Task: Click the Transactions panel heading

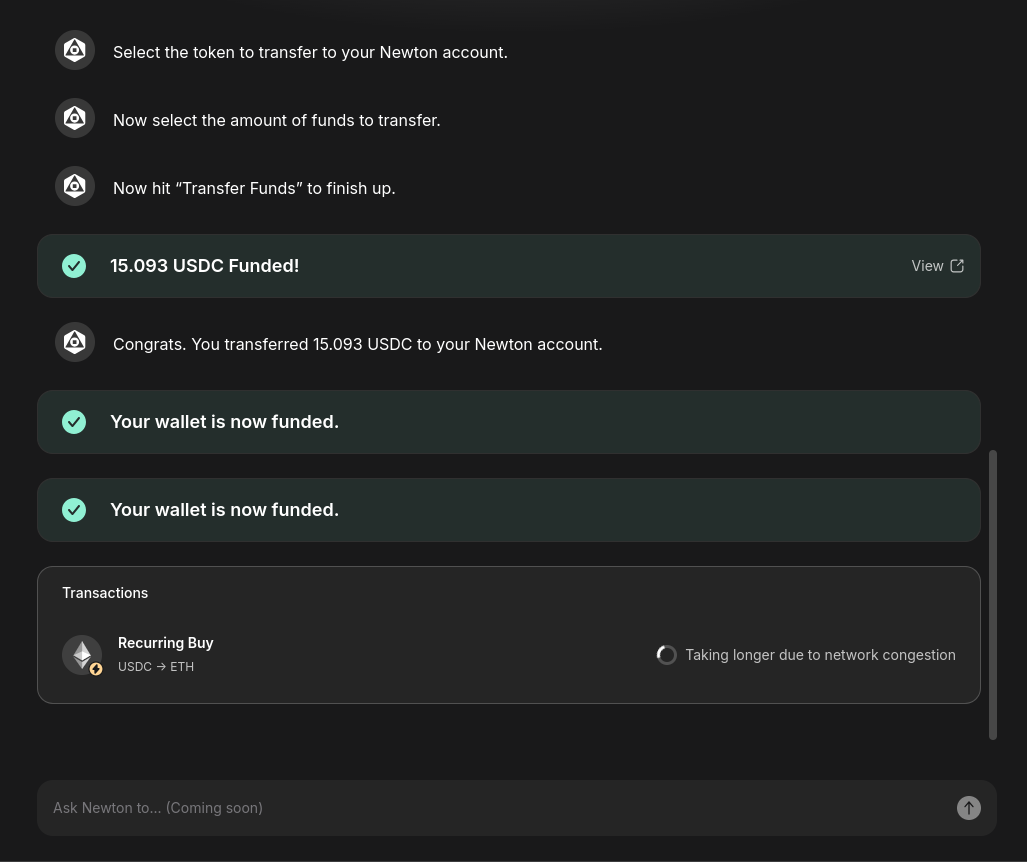Action: point(105,593)
